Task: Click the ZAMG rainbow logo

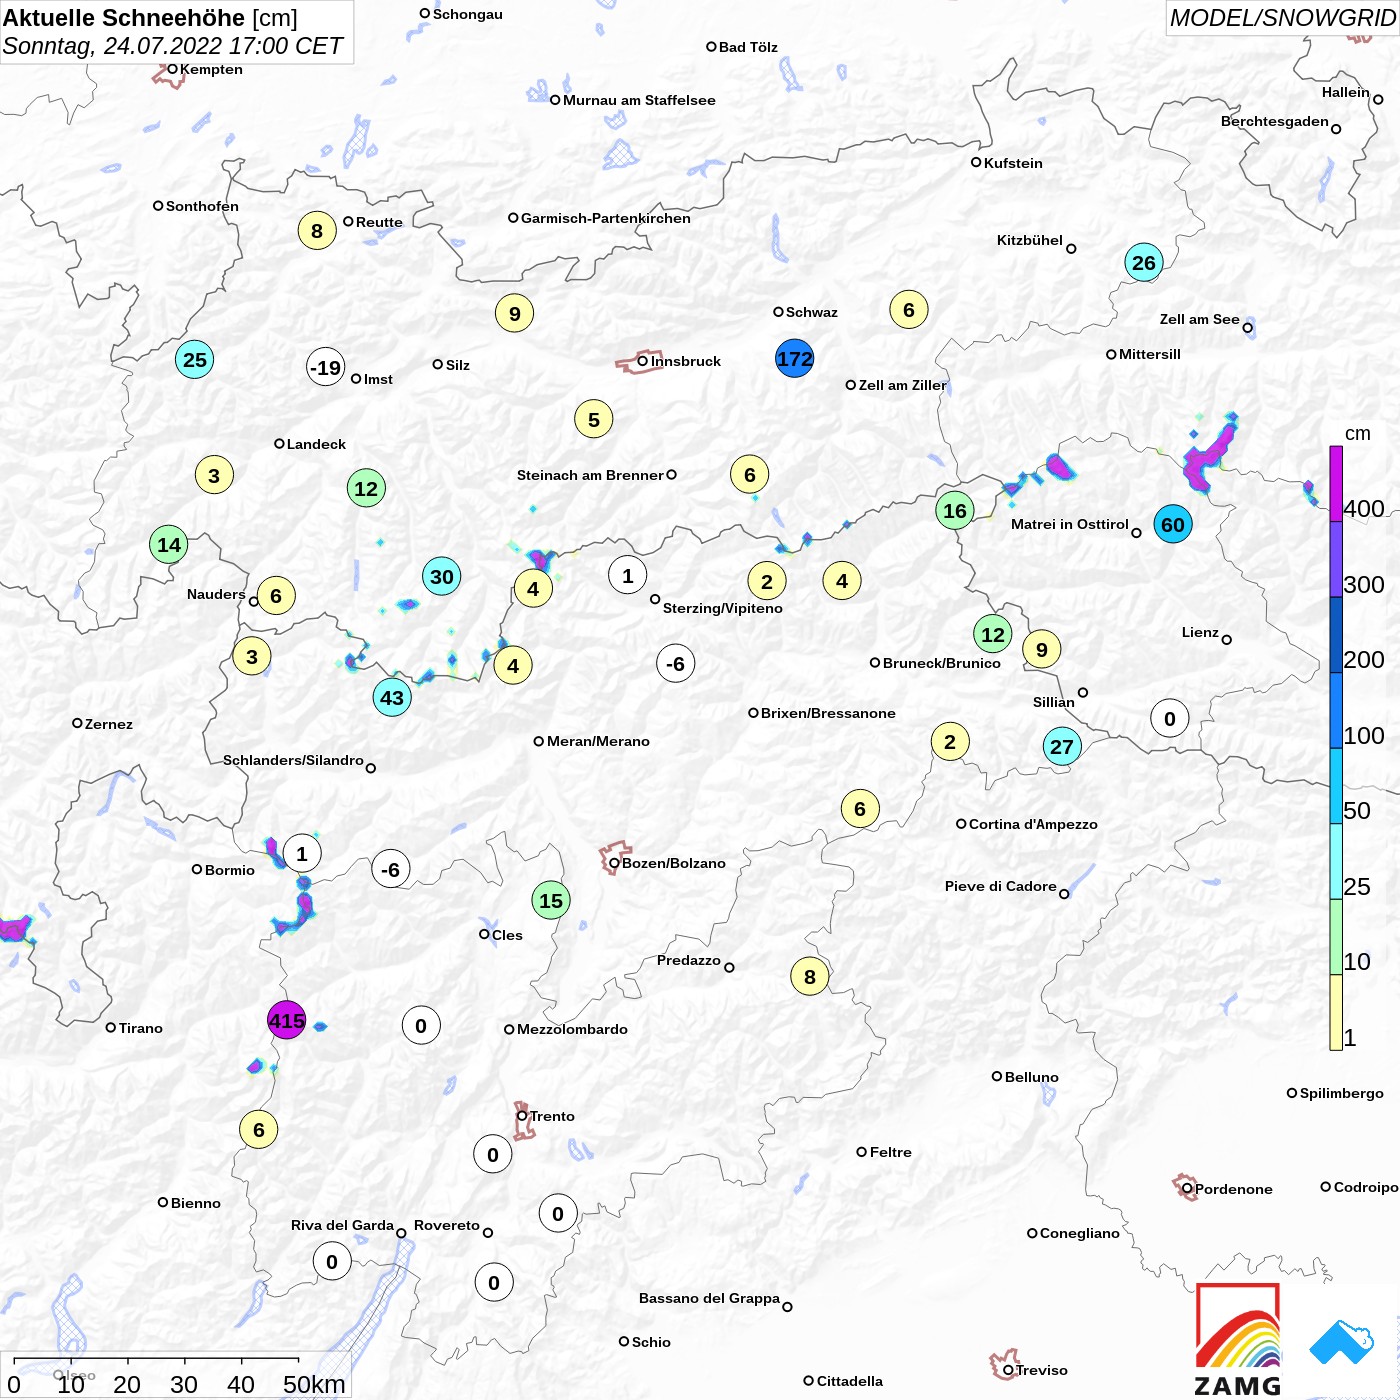Action: click(x=1238, y=1339)
